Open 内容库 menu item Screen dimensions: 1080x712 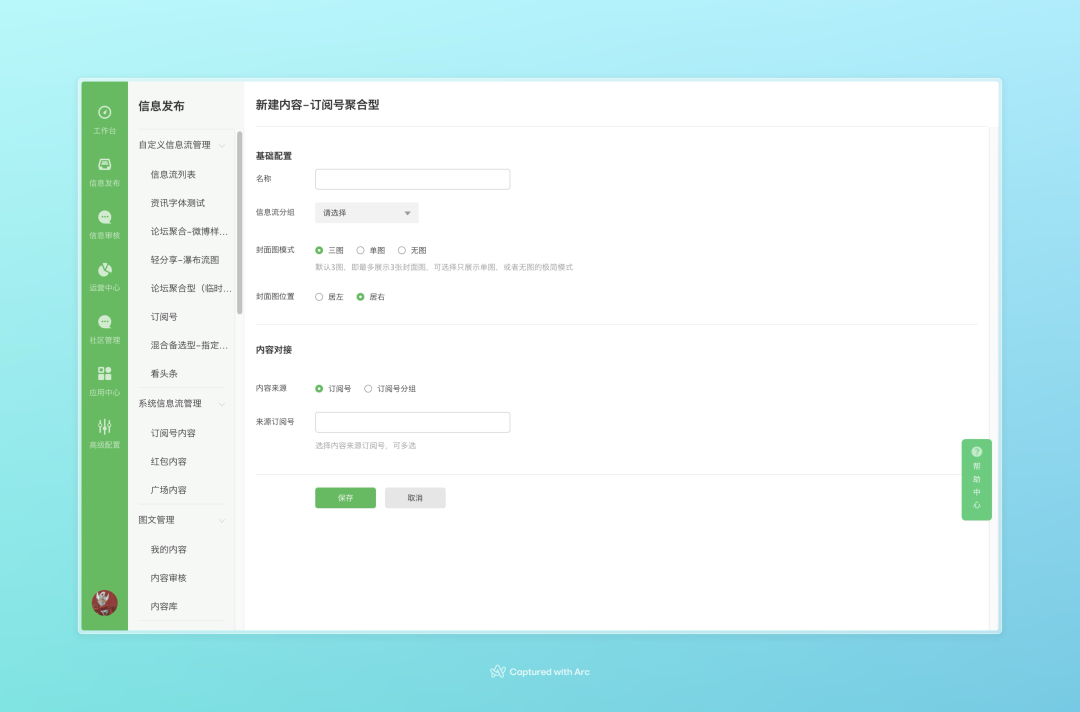[x=164, y=607]
